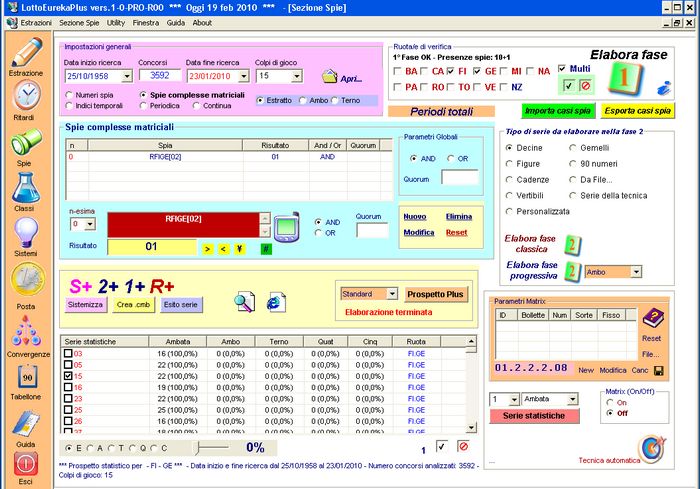The width and height of the screenshot is (700, 489).
Task: Open the Colpi di gioco dropdown
Action: (297, 76)
